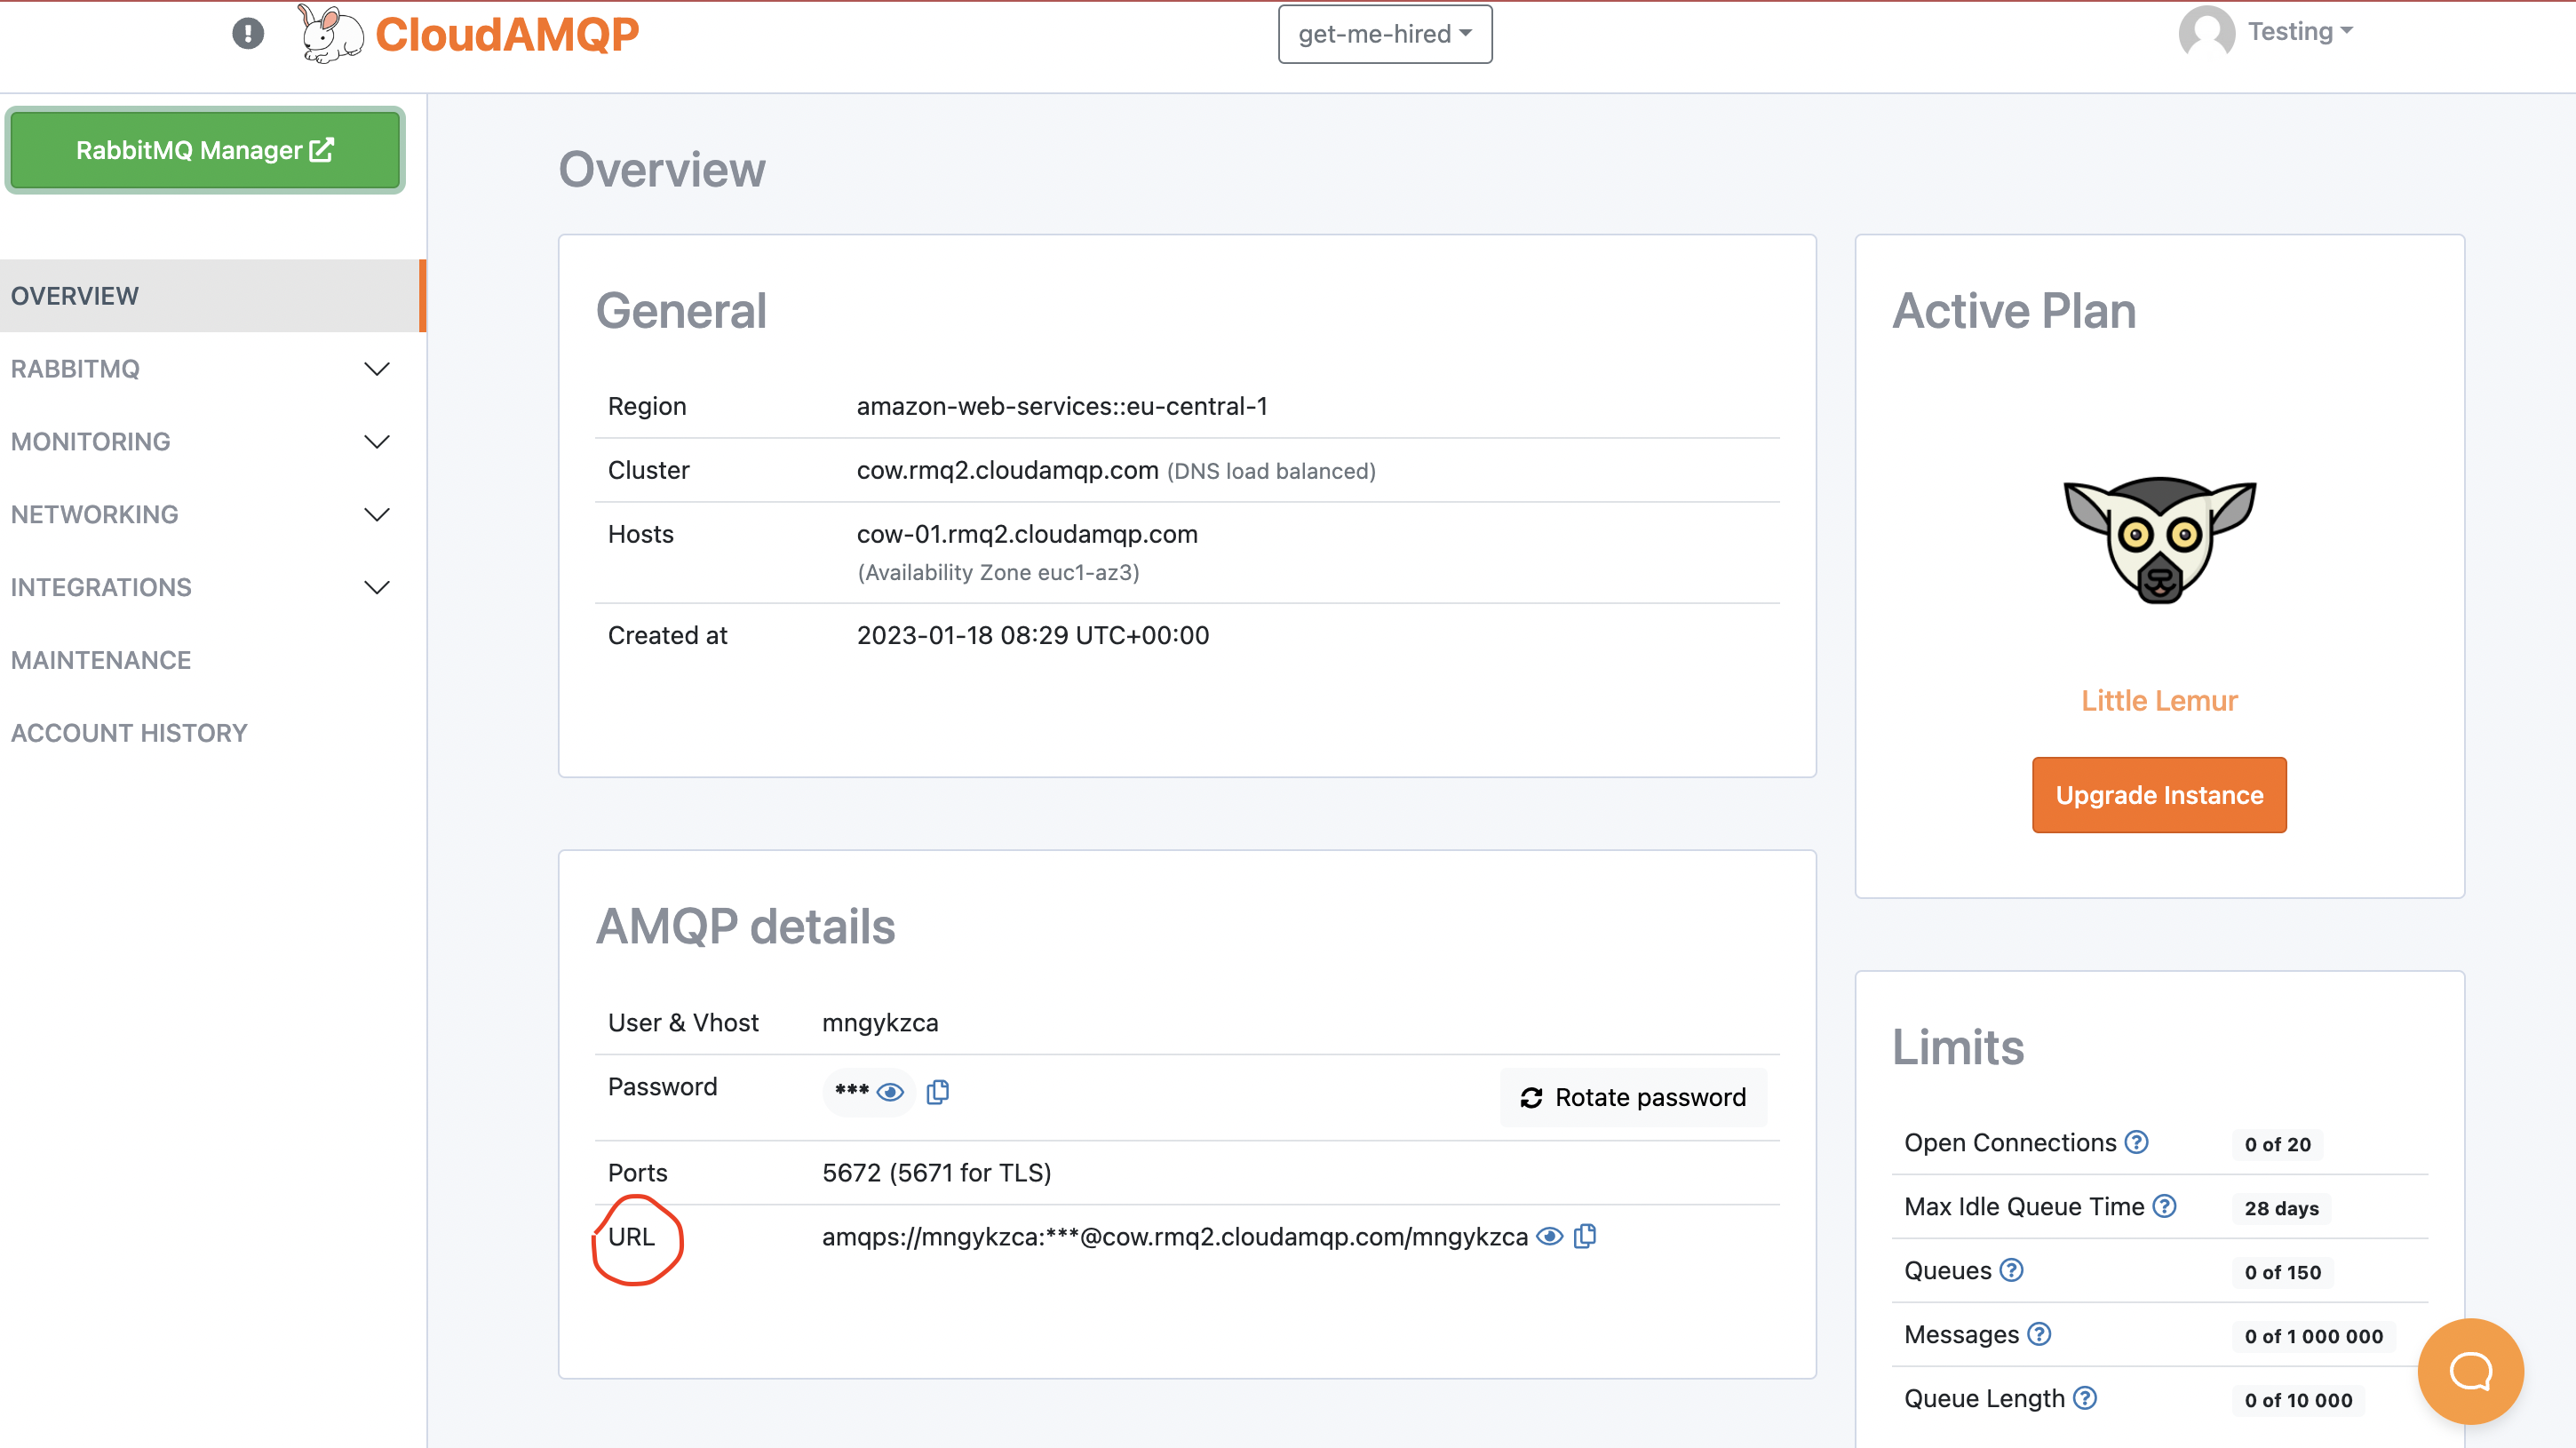Viewport: 2576px width, 1448px height.
Task: Select the amqps URL text
Action: click(x=1175, y=1237)
